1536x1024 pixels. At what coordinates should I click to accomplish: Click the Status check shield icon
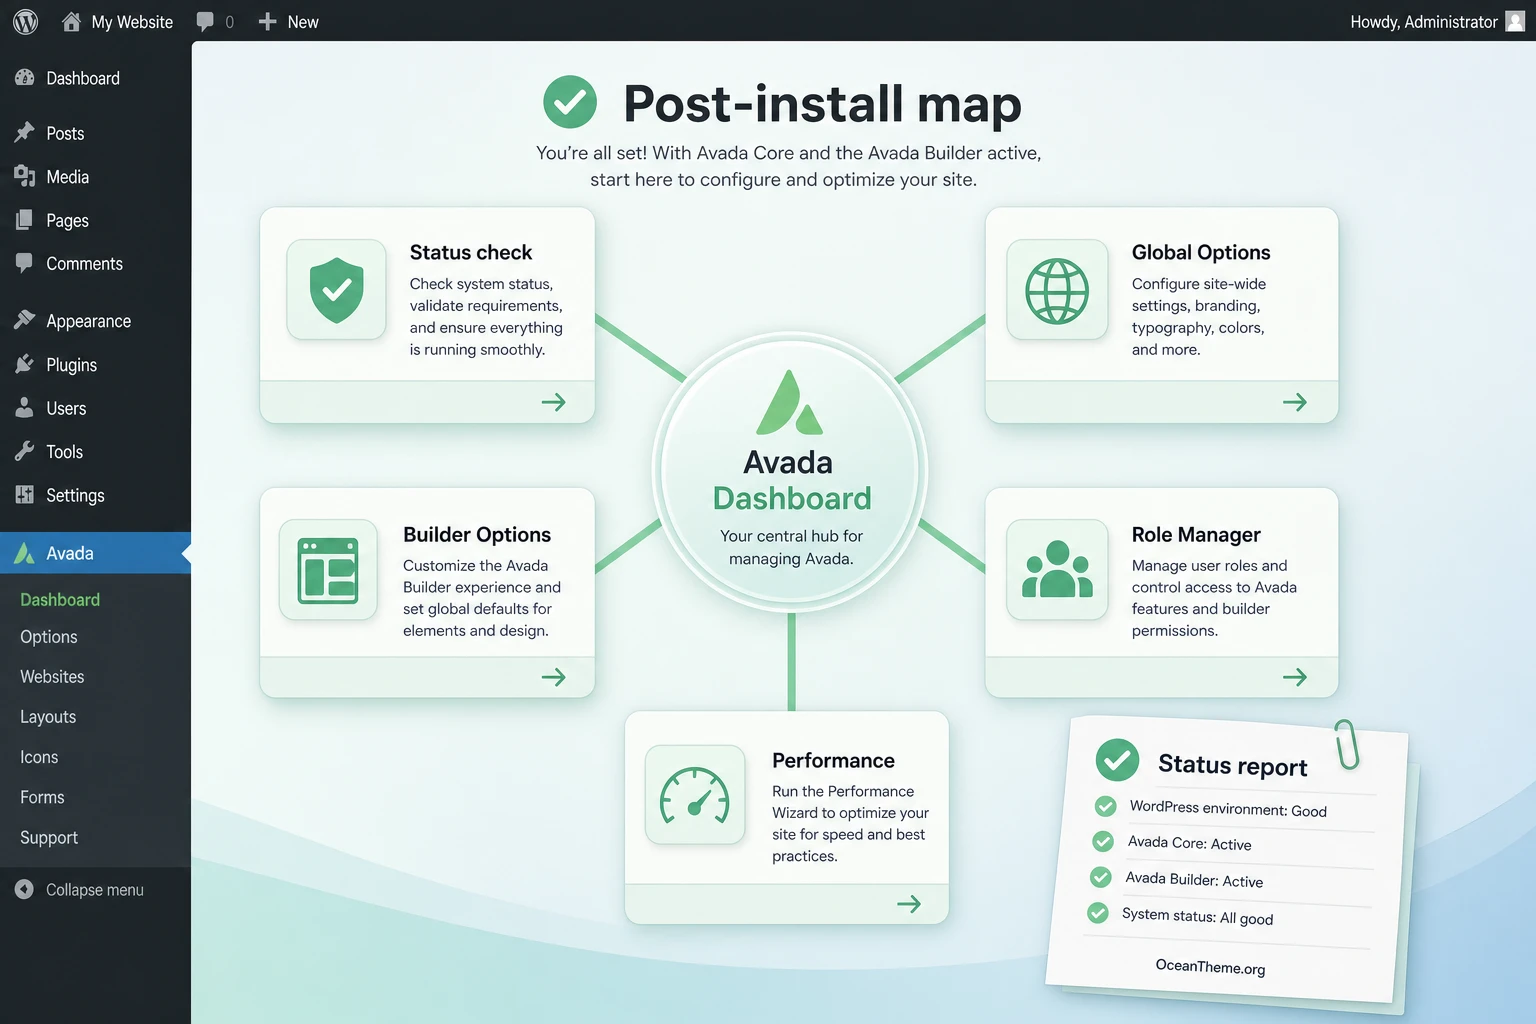337,290
